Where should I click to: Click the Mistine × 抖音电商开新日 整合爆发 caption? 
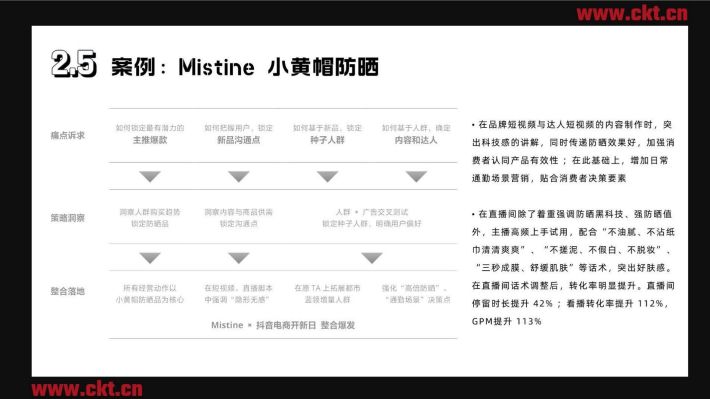pos(283,325)
